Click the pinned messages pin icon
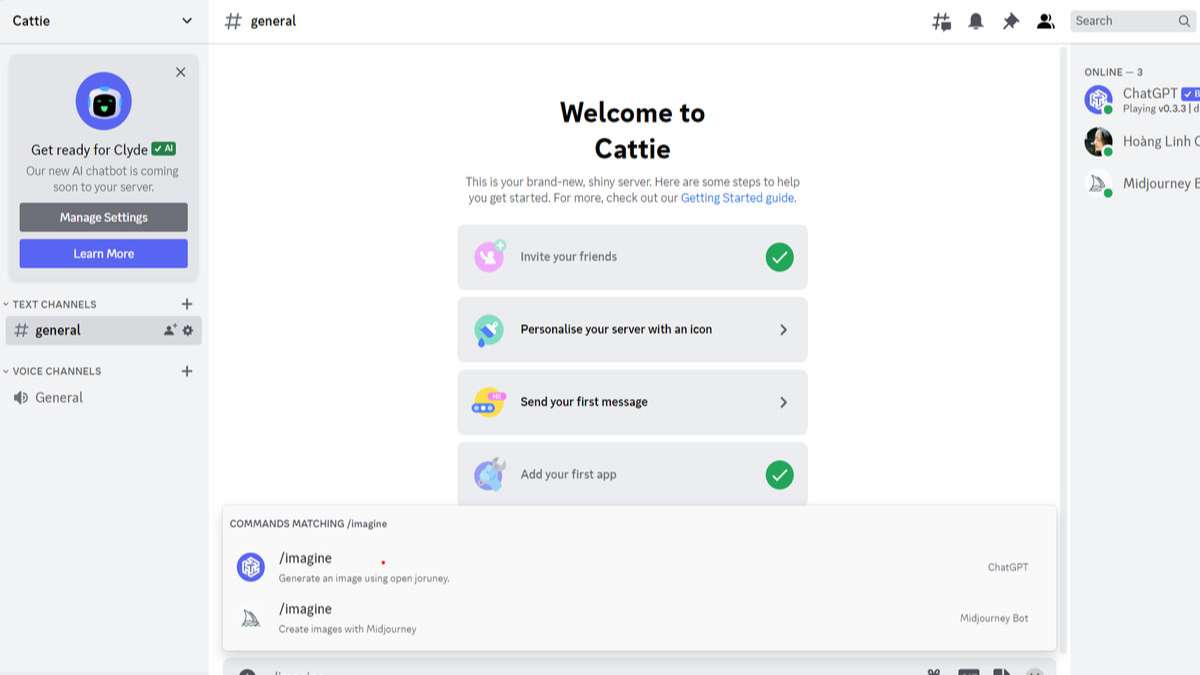This screenshot has height=675, width=1200. [x=1010, y=20]
